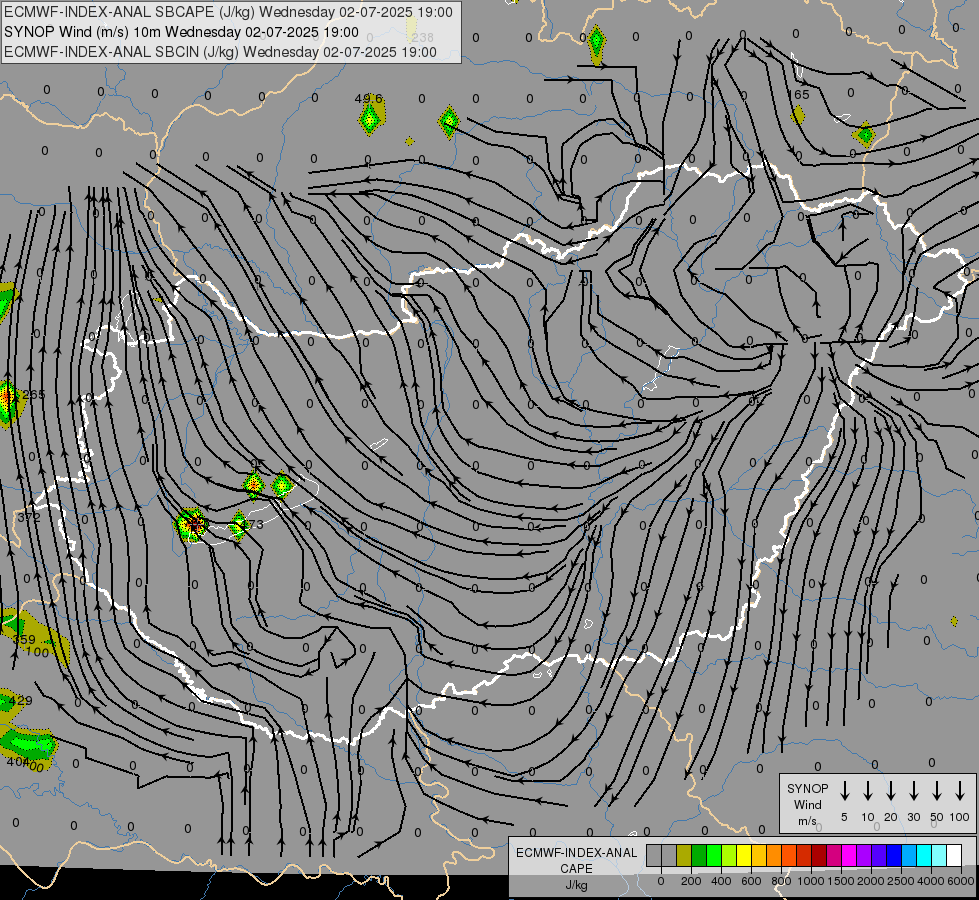Image resolution: width=979 pixels, height=900 pixels.
Task: Click the wind arrow above 100 m/s
Action: tap(960, 791)
